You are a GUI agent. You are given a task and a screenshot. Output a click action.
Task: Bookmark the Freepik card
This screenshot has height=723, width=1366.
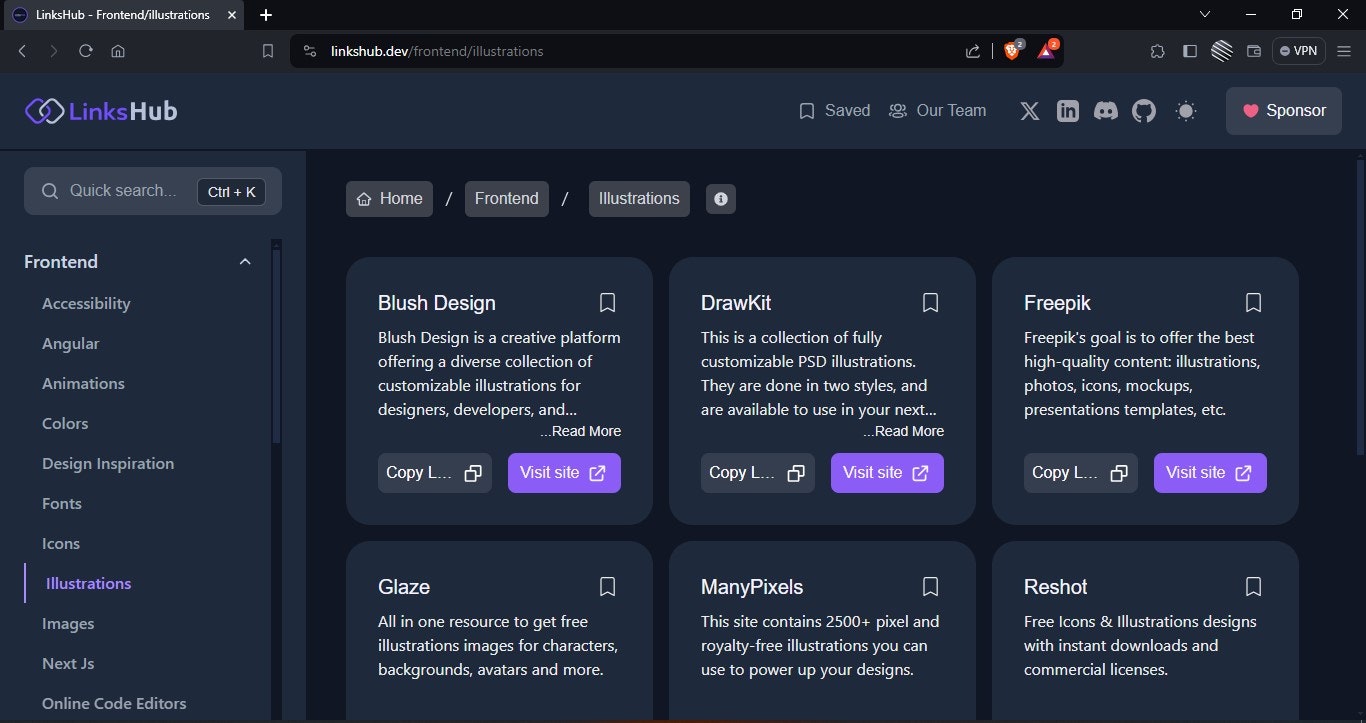(1253, 302)
